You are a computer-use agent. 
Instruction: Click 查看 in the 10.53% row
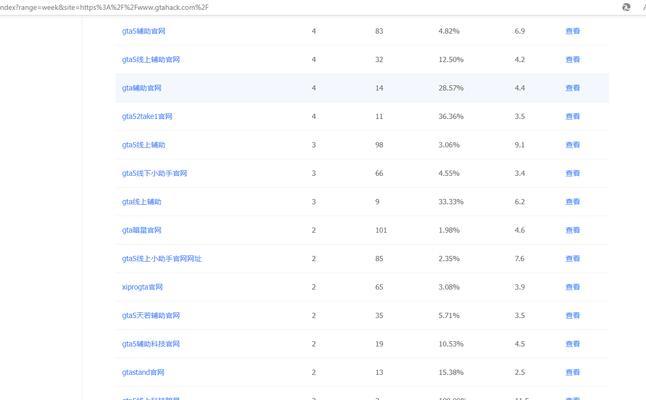(x=573, y=344)
